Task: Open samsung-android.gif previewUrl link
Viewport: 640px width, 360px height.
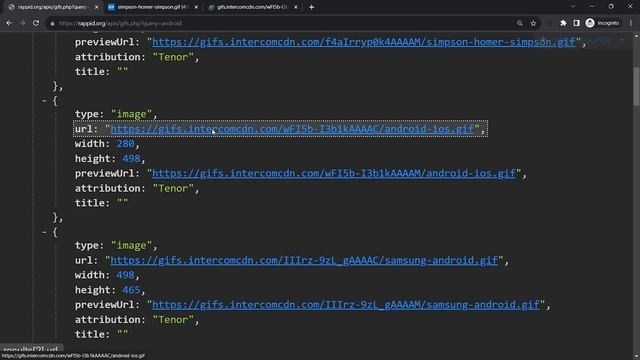Action: 346,305
